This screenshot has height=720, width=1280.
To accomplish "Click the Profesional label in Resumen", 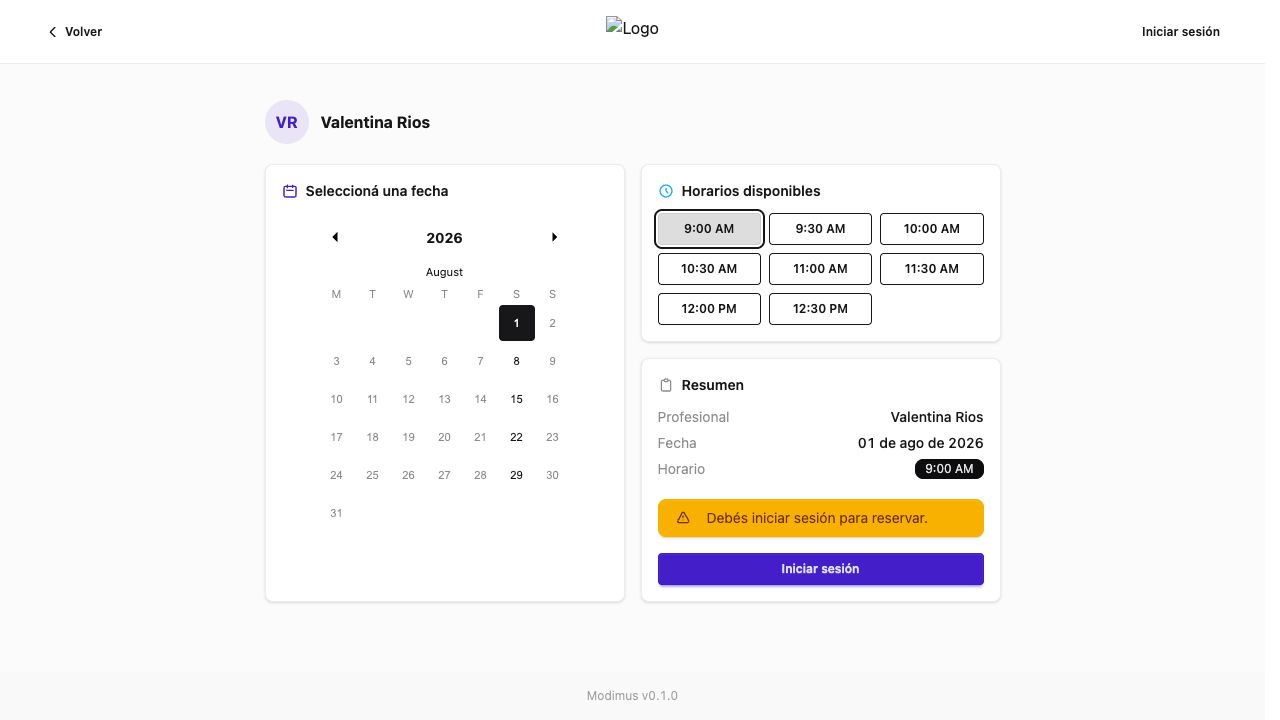I will 694,417.
